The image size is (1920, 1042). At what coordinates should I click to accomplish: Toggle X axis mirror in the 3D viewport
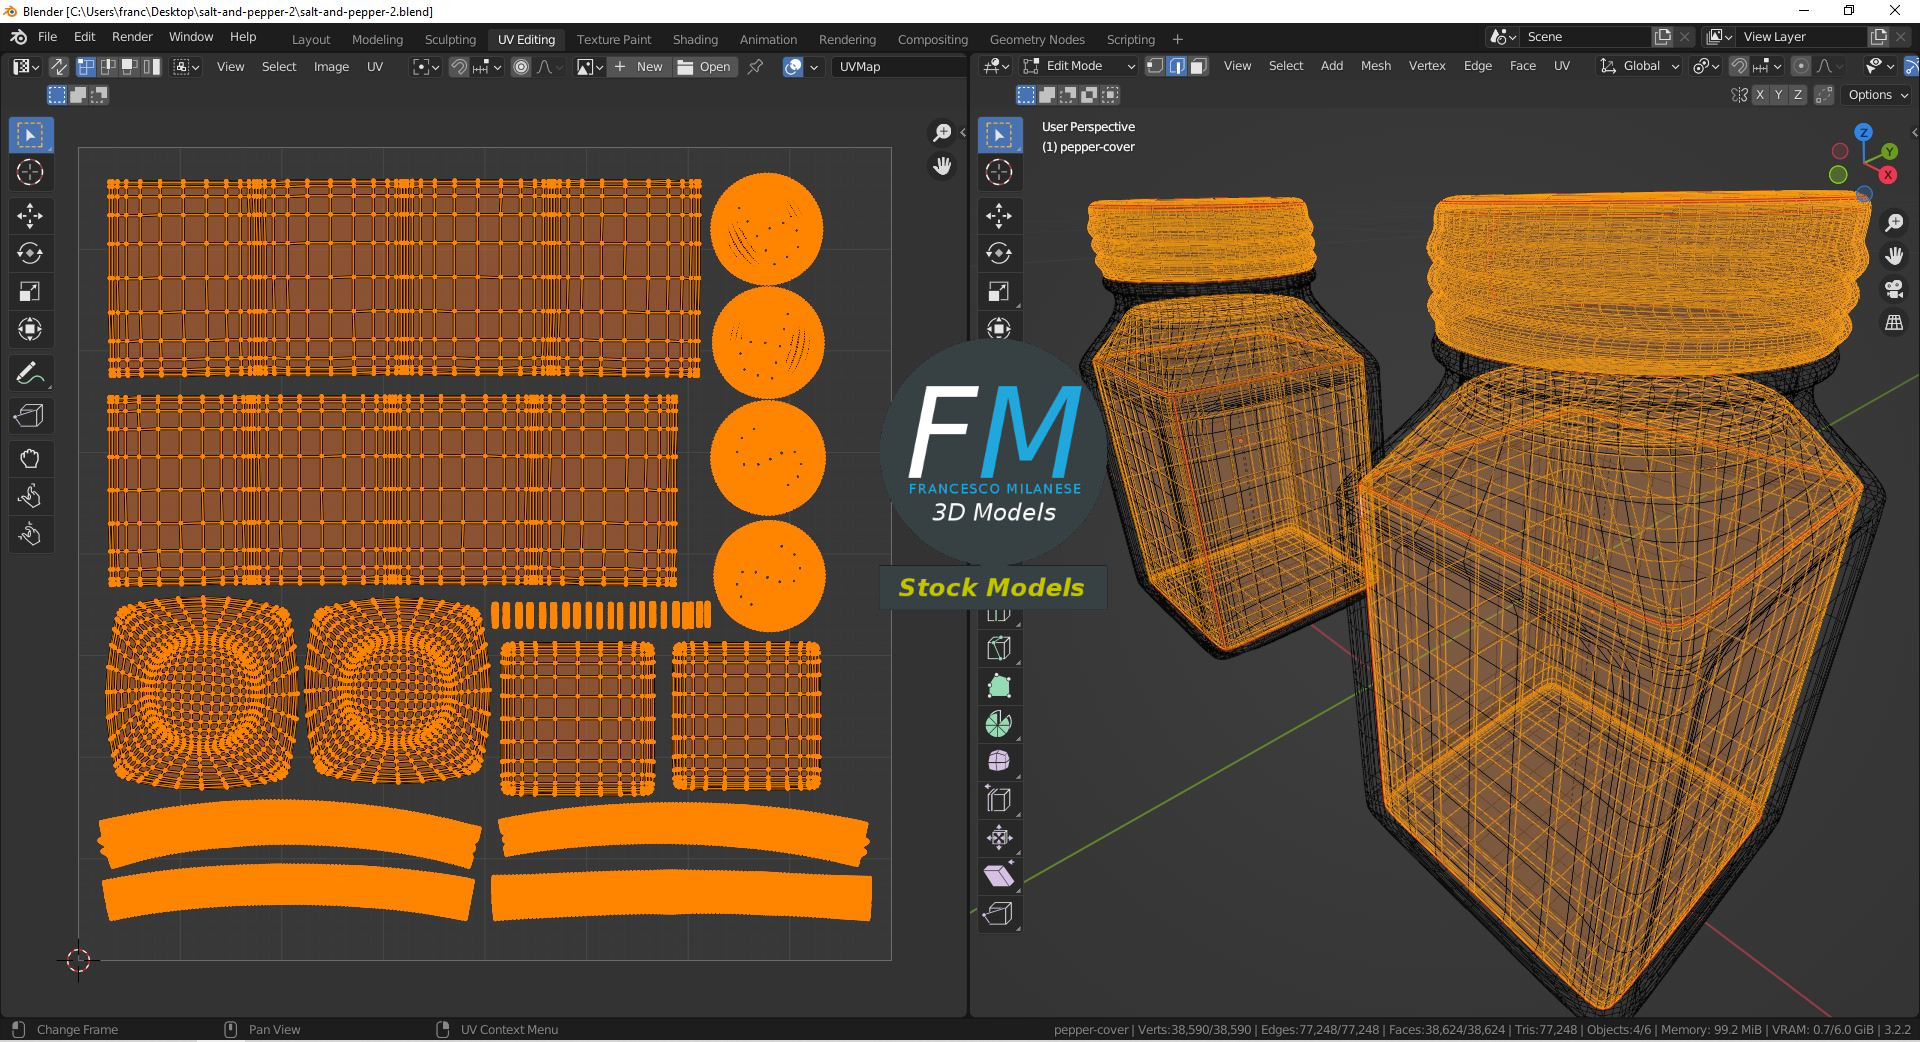1759,95
